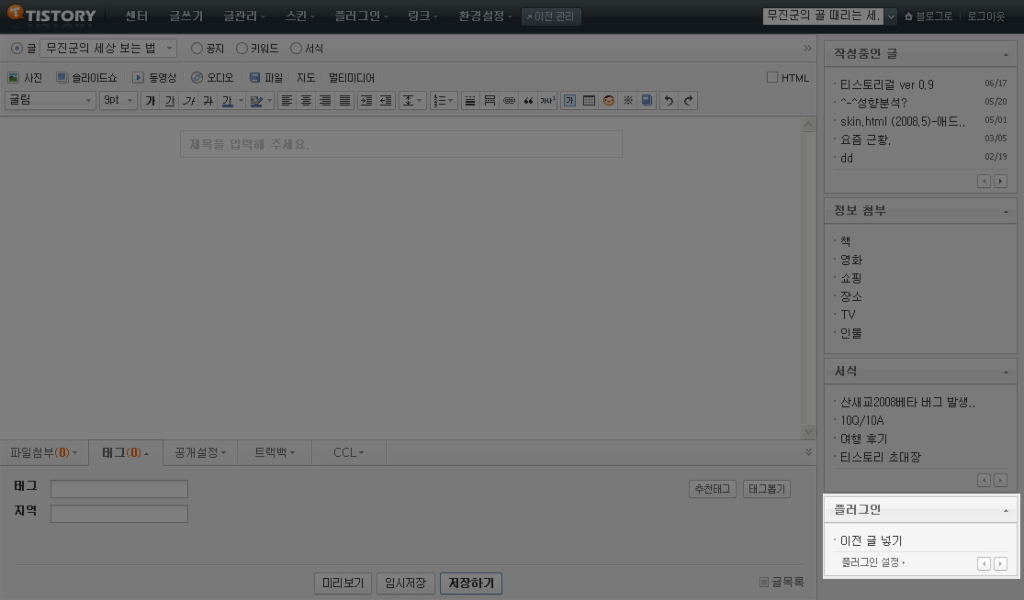Decrease paragraph indent
Screen dimensions: 1024x600
click(x=386, y=101)
